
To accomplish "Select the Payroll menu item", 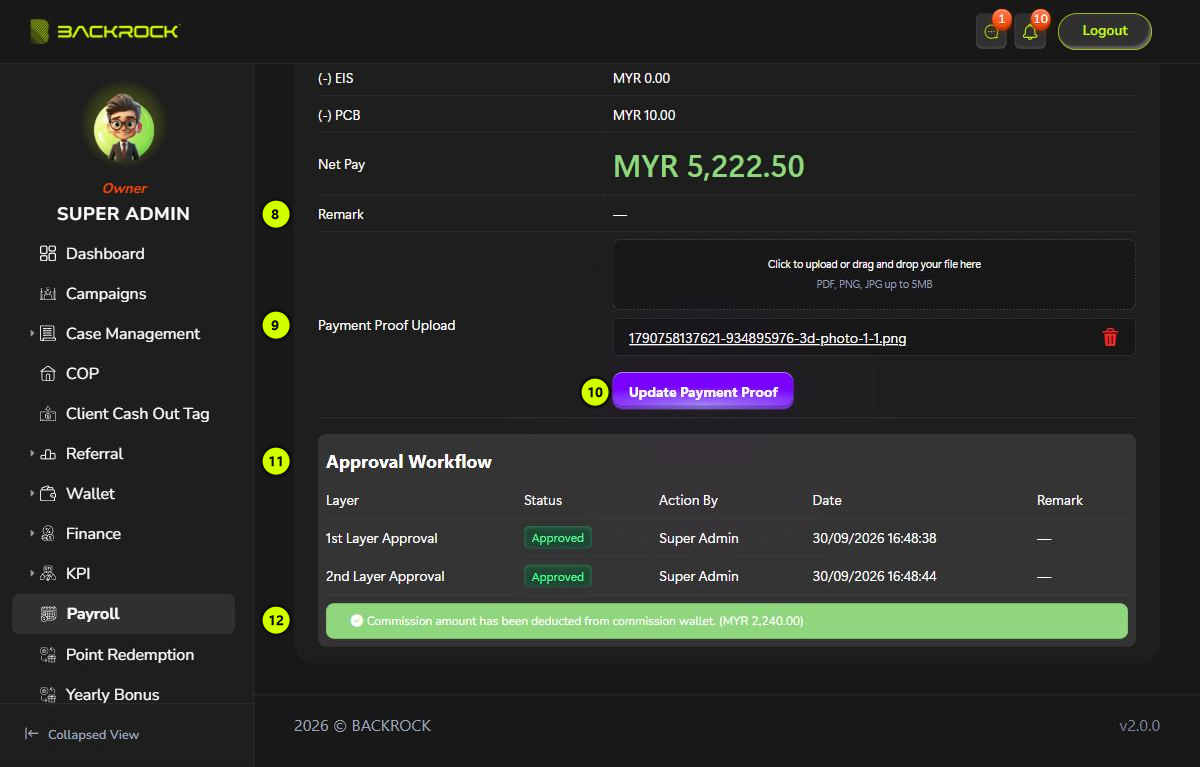I will click(x=123, y=614).
